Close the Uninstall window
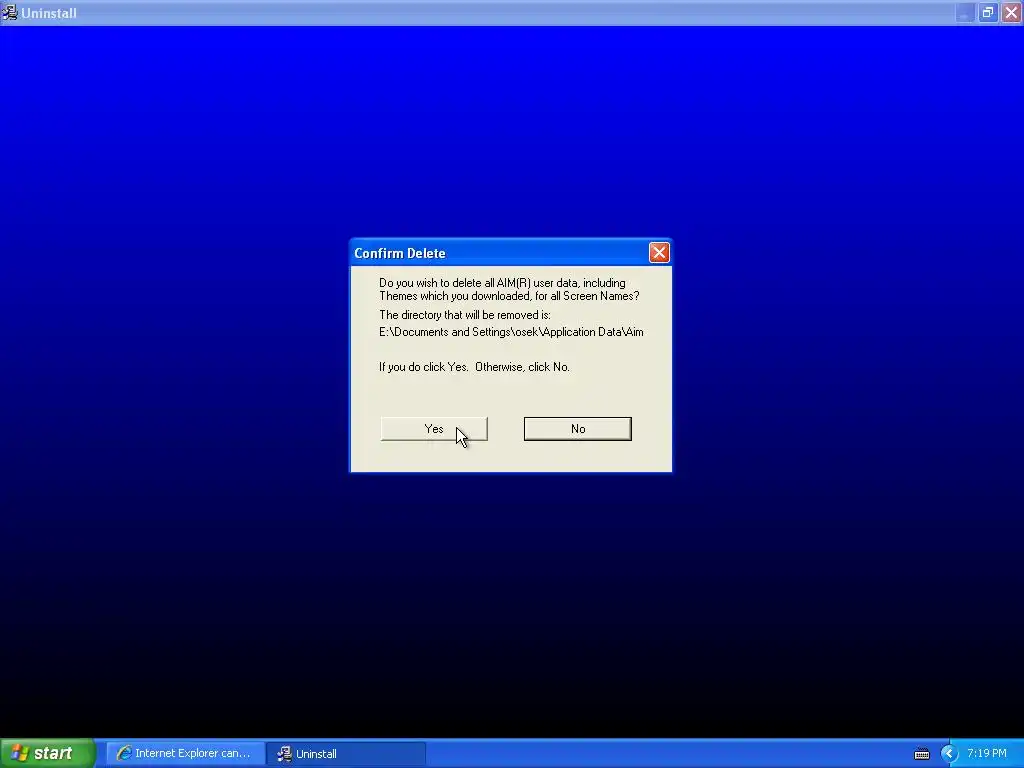 pos(1012,12)
